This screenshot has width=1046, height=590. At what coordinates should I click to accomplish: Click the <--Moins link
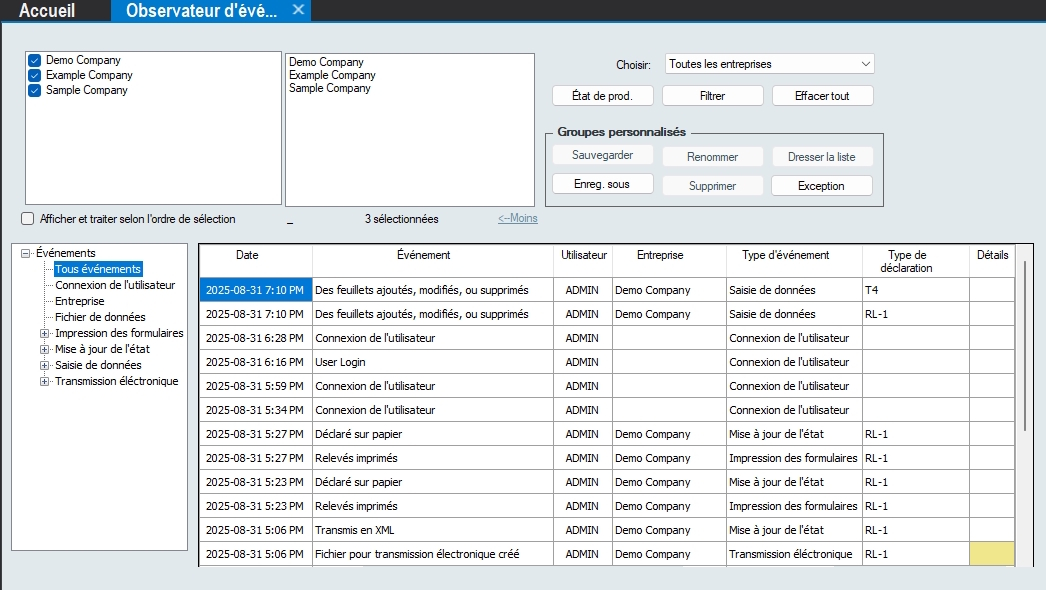click(x=517, y=219)
